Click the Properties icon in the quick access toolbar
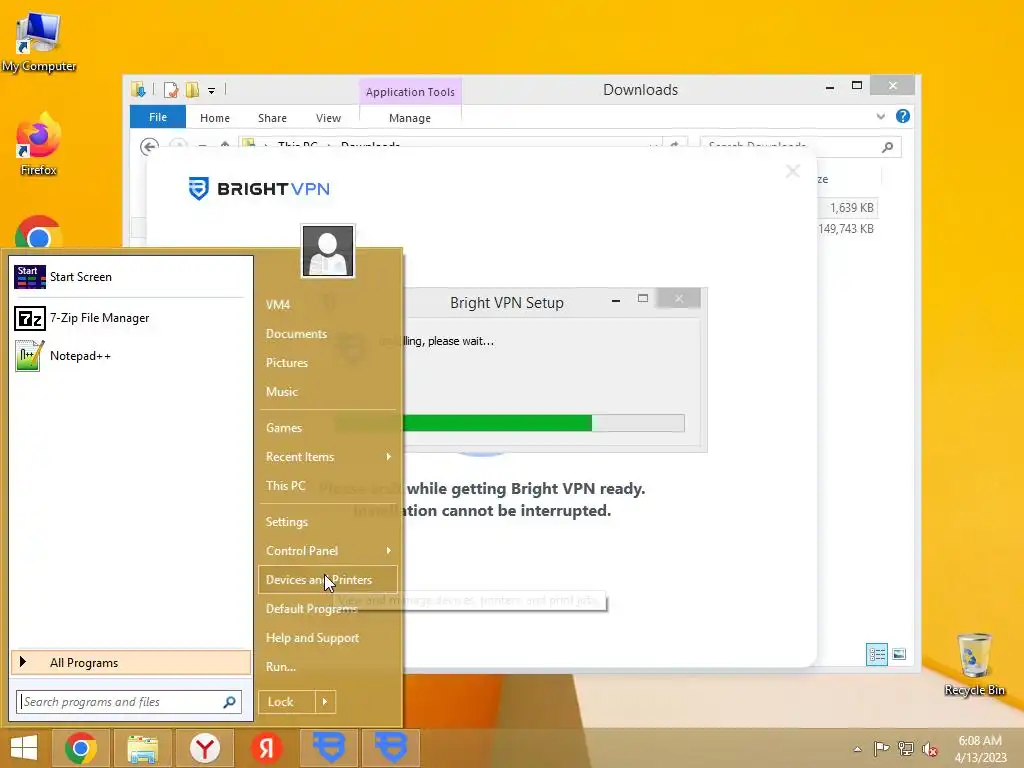This screenshot has height=768, width=1024. point(170,89)
